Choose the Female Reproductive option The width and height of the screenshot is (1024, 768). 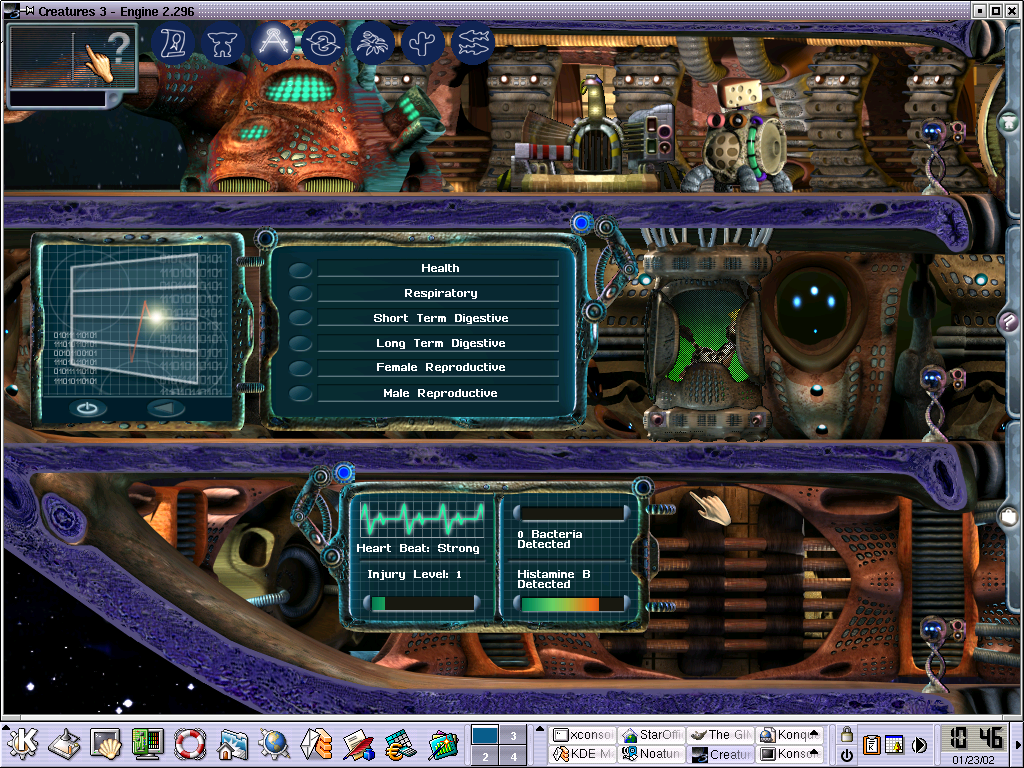click(x=440, y=368)
